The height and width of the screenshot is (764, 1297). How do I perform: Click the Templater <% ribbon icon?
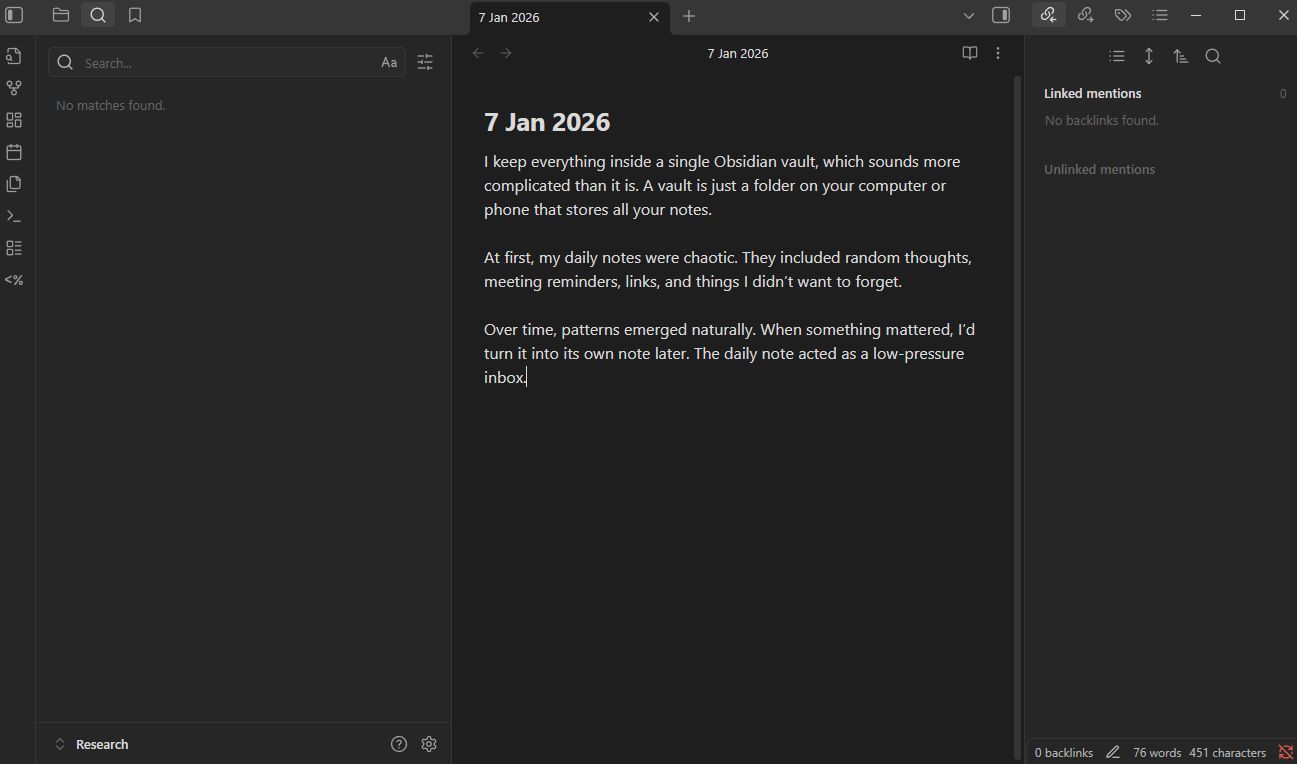14,280
